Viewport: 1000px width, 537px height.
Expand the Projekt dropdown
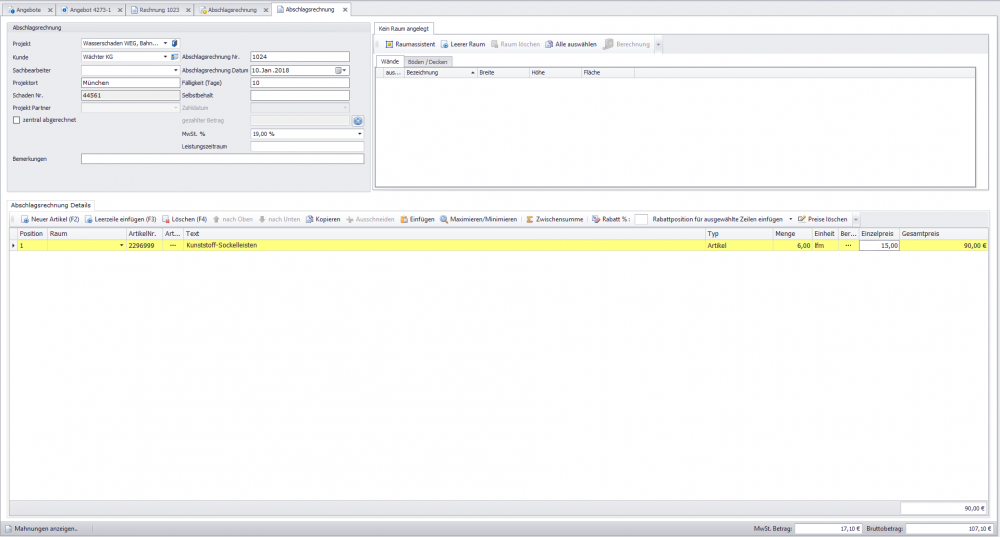point(165,44)
